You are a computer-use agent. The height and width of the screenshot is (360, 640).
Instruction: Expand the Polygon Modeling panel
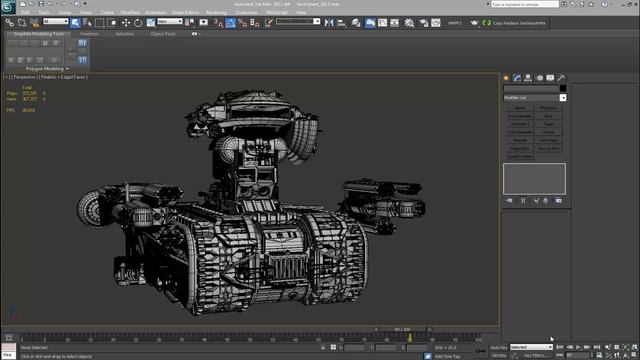[47, 69]
